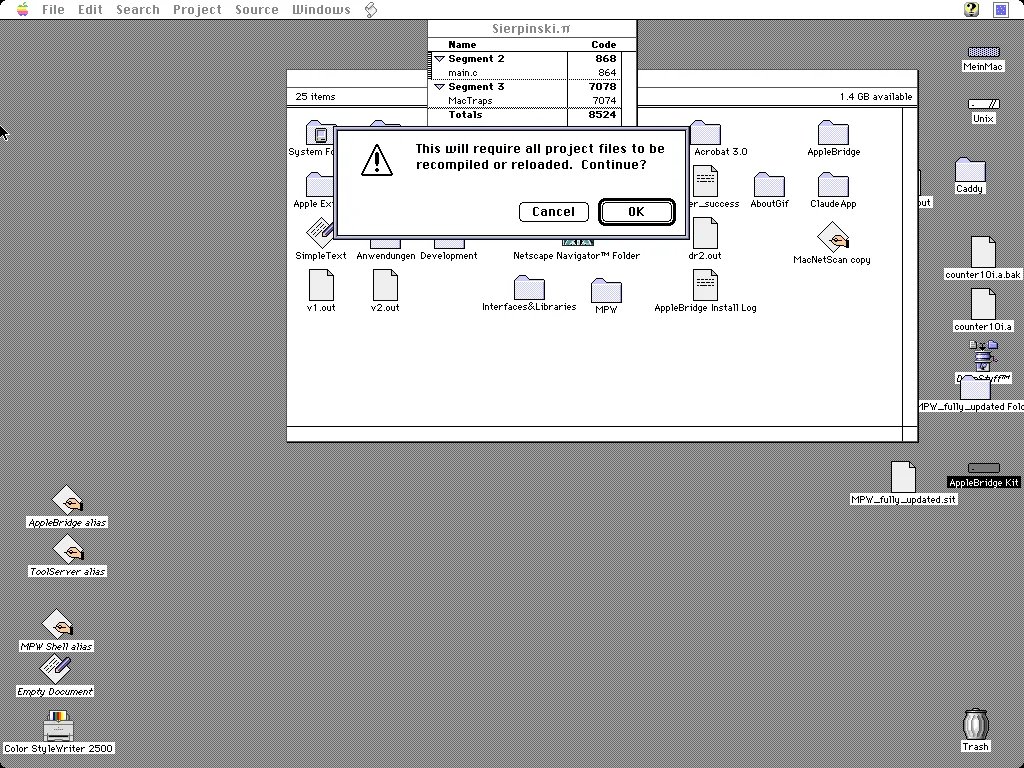The height and width of the screenshot is (768, 1024).
Task: Collapse Segment 2 disclosure triangle
Action: tap(440, 59)
